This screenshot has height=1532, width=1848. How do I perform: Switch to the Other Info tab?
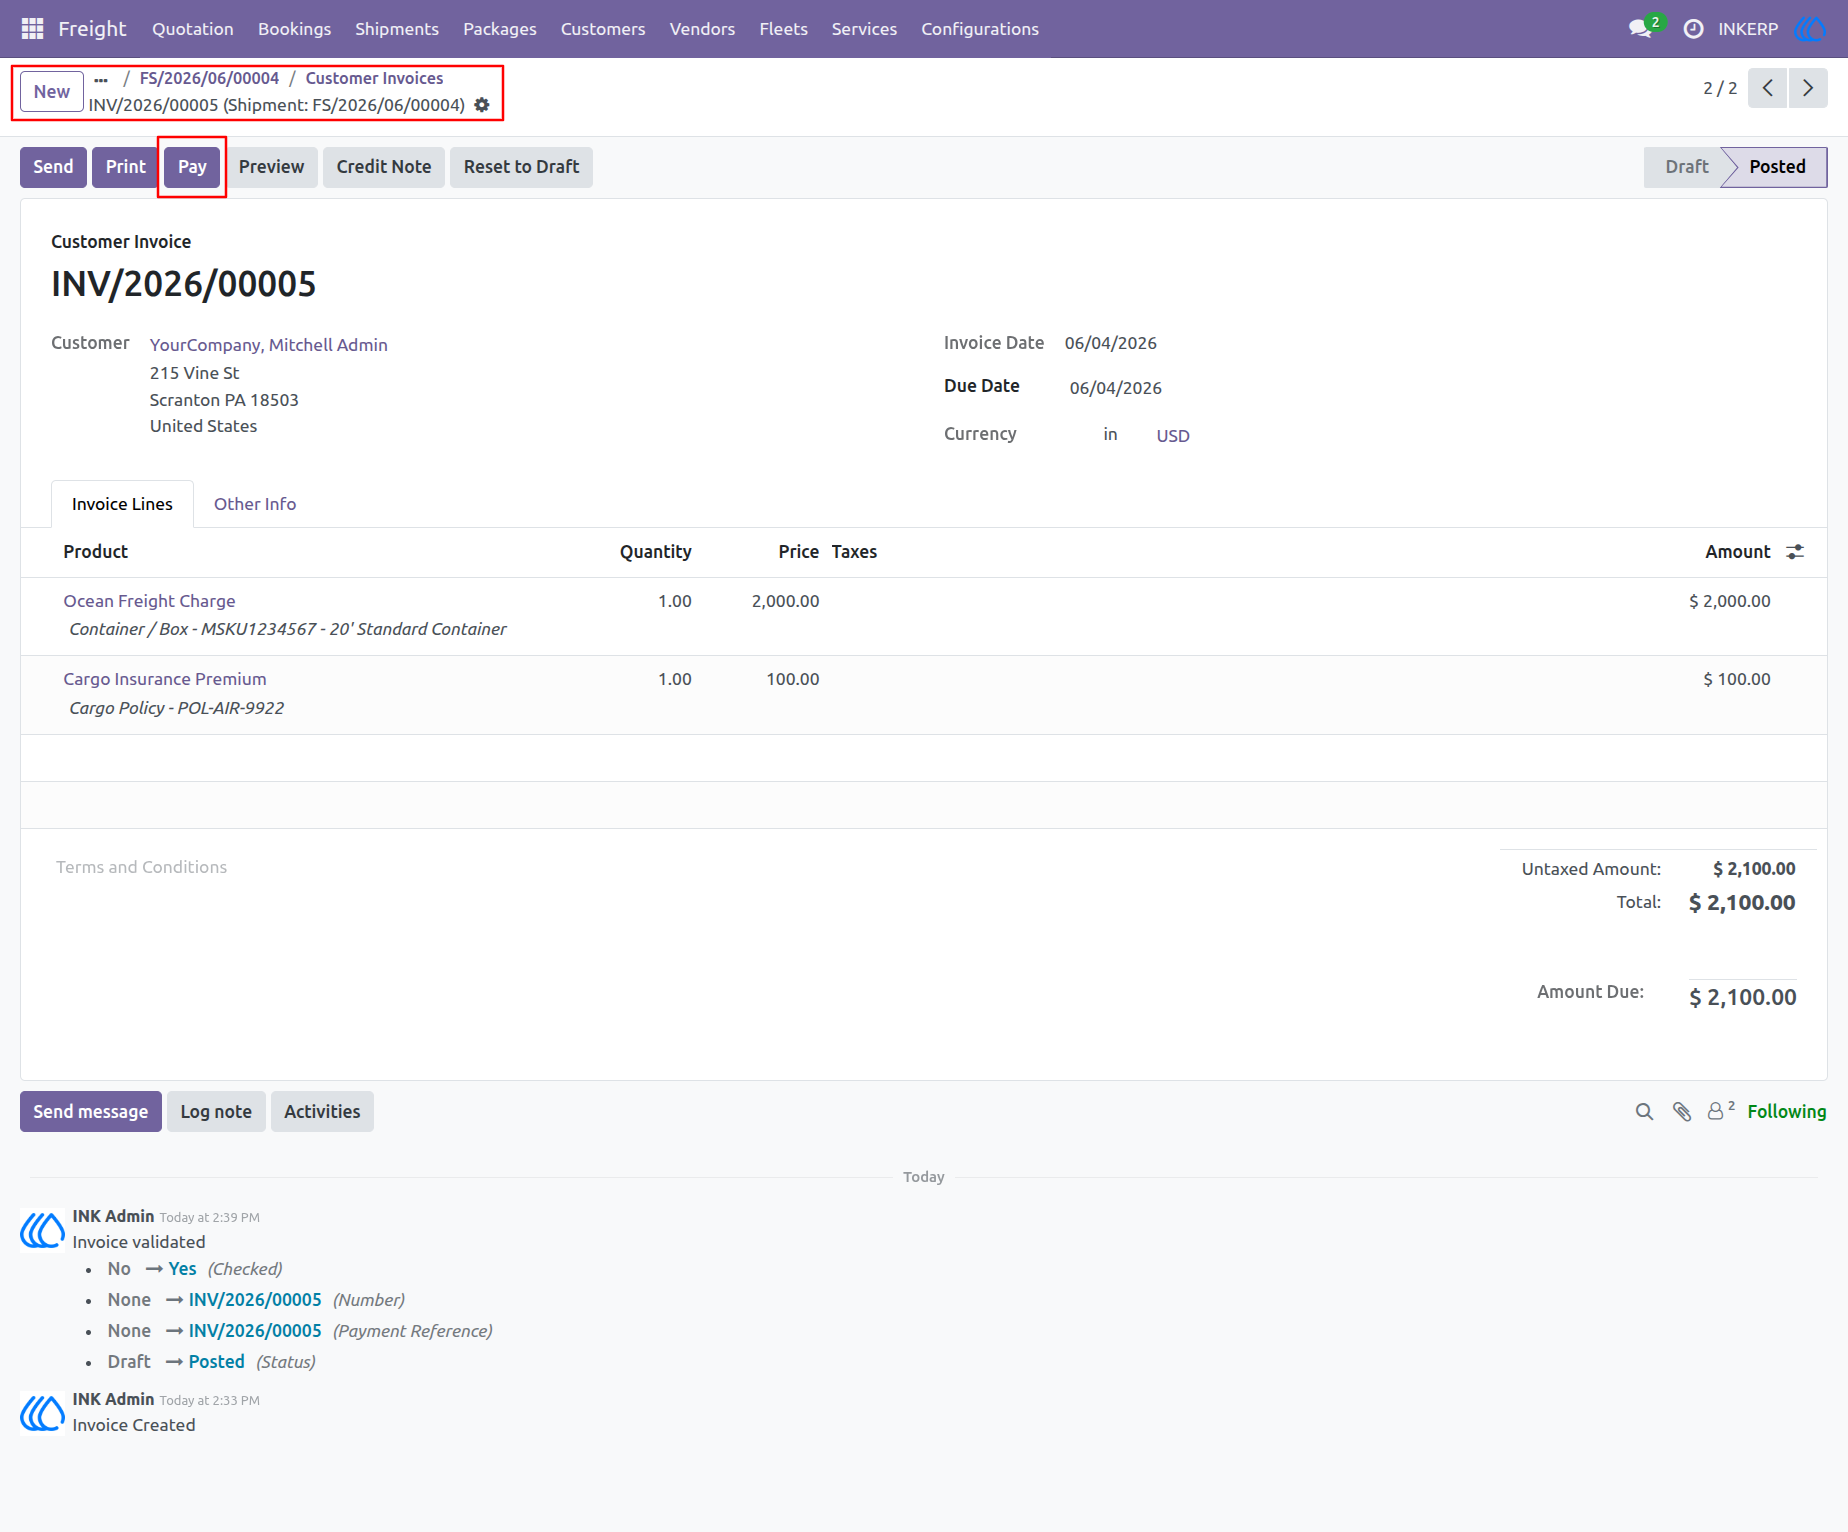point(255,504)
